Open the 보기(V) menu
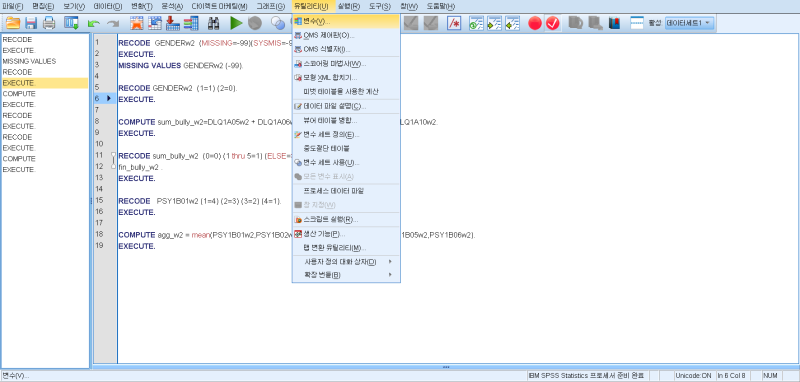 (74, 7)
